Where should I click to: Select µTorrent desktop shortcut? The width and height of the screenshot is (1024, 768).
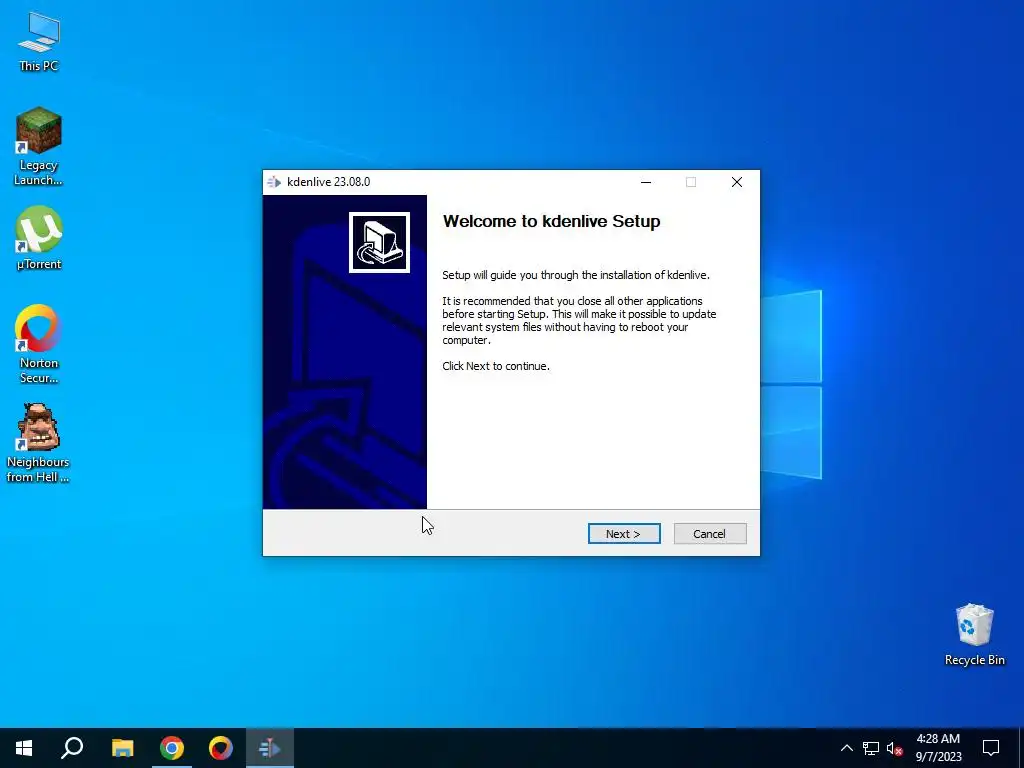coord(39,238)
